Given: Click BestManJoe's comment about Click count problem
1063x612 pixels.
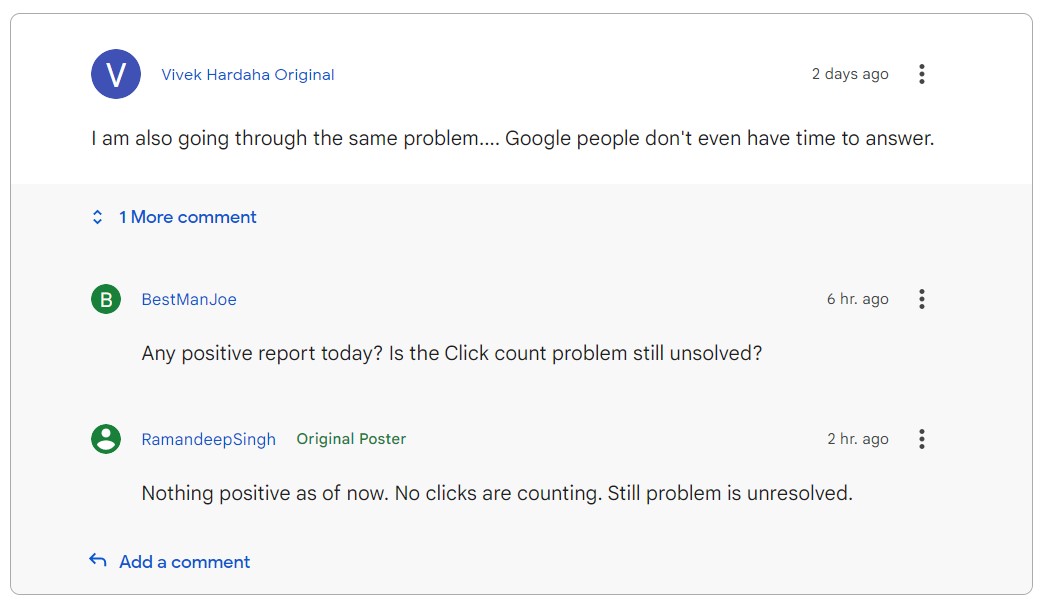Looking at the screenshot, I should tap(452, 353).
